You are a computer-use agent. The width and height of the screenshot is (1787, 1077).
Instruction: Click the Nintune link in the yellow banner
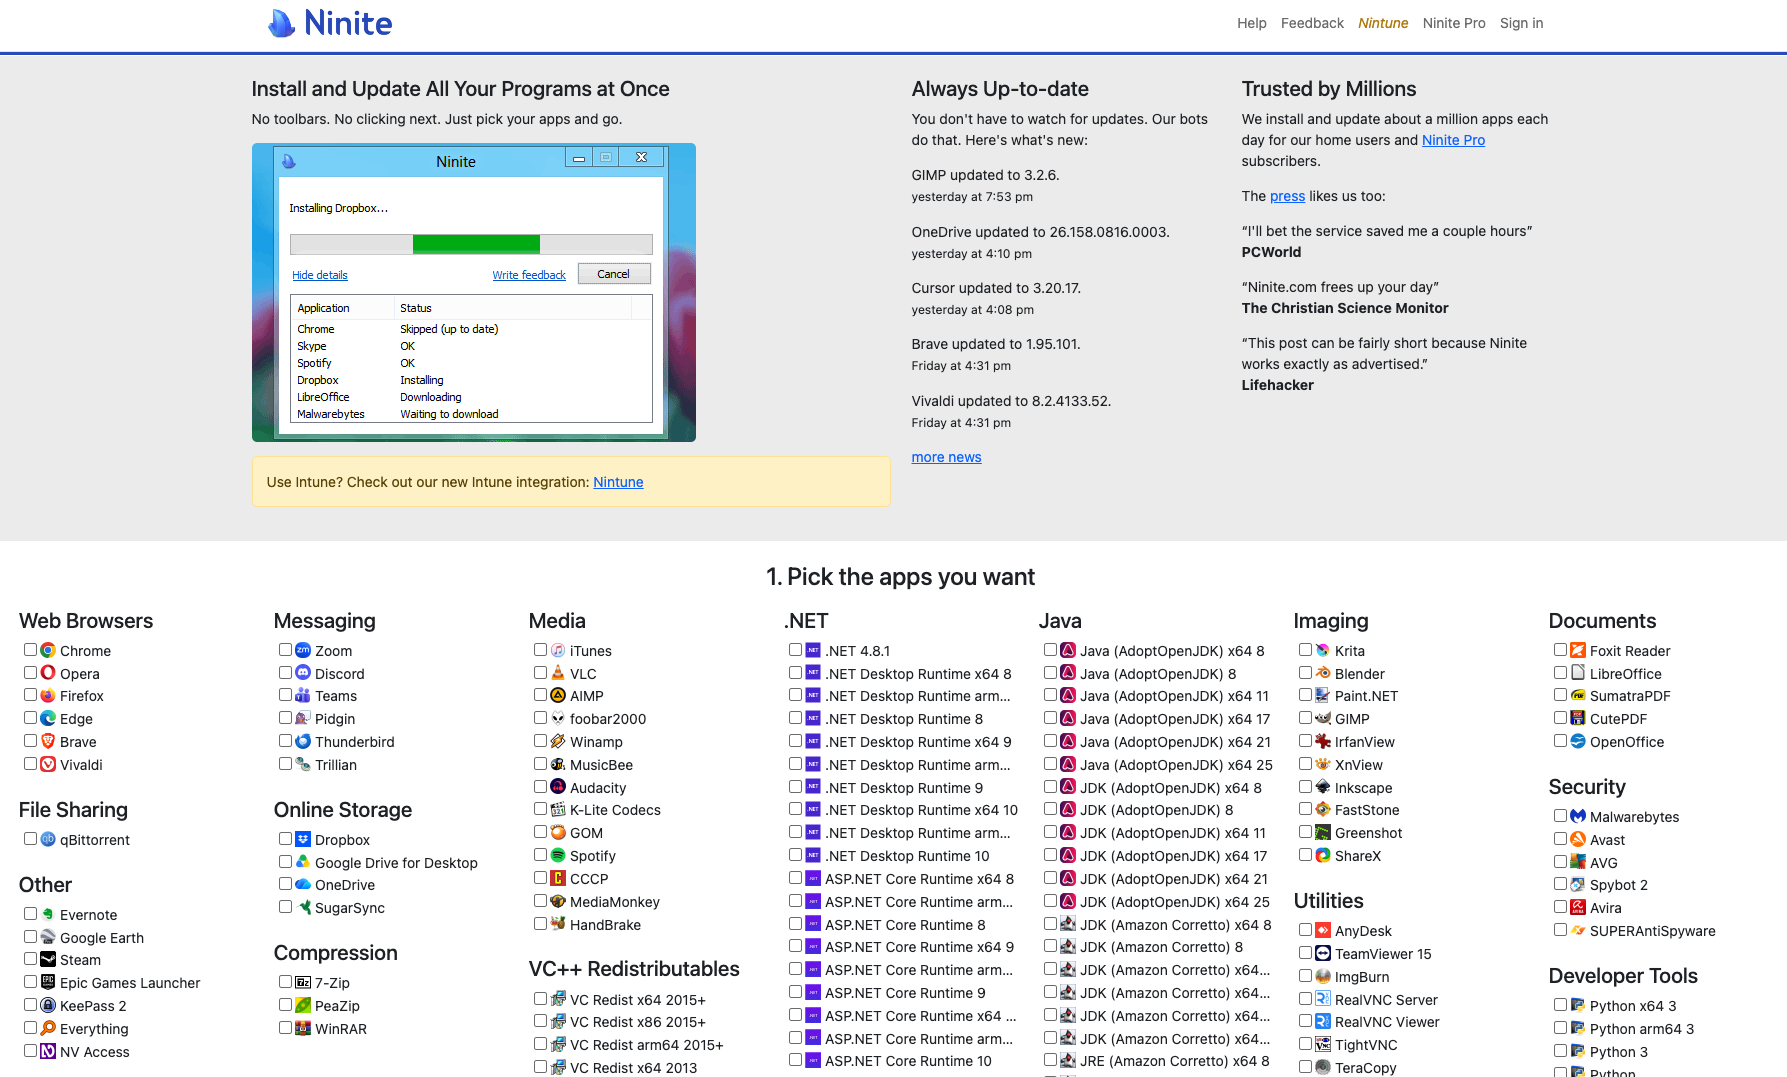(x=618, y=482)
